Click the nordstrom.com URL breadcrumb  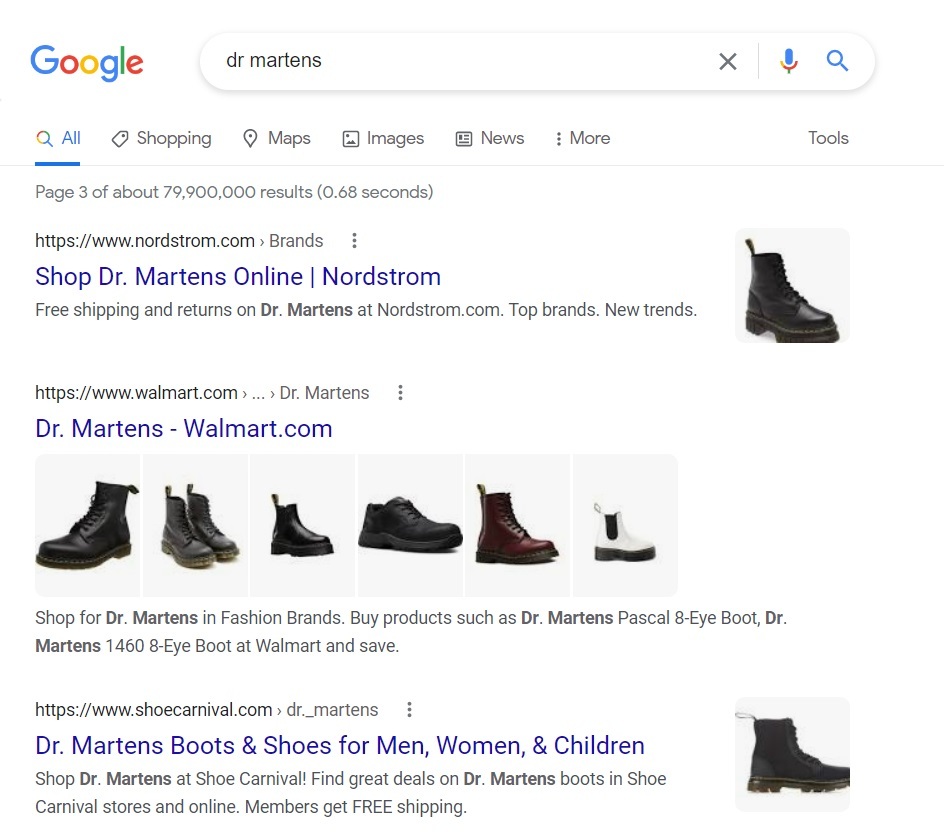pyautogui.click(x=179, y=241)
